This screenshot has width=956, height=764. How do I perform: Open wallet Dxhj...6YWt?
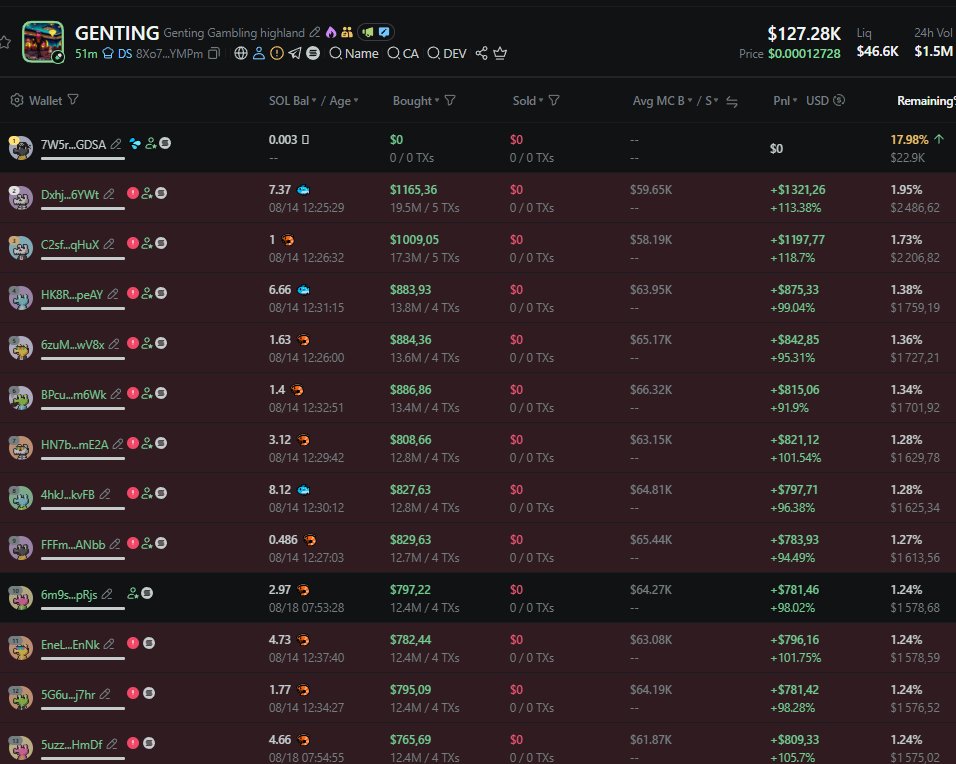[x=70, y=195]
